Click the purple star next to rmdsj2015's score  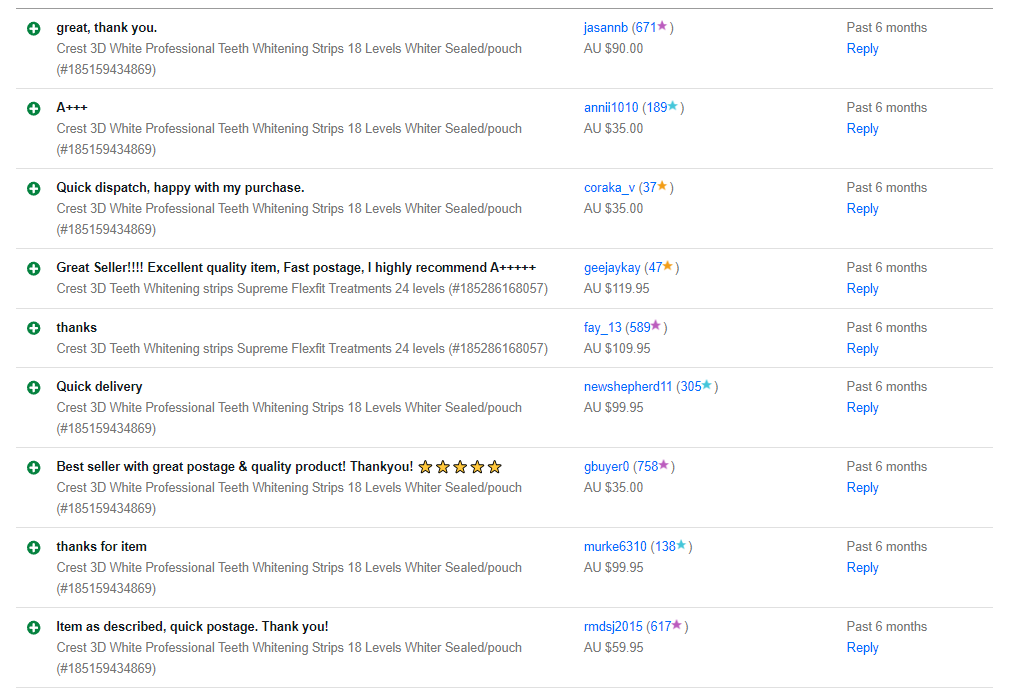(676, 625)
